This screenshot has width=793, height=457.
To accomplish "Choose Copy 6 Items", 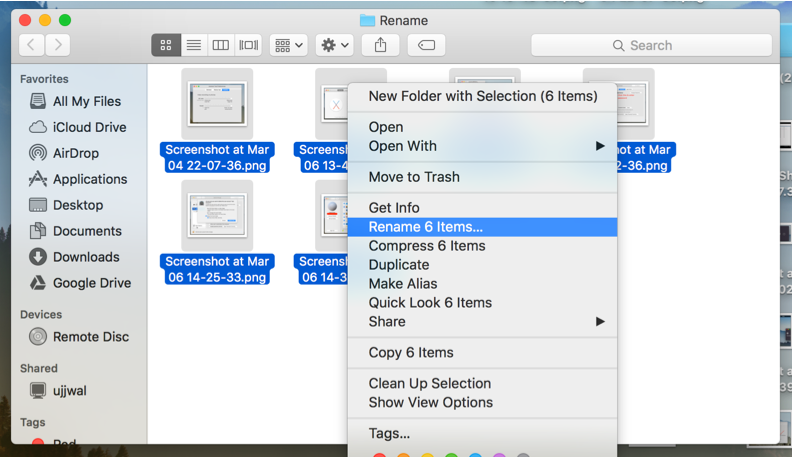I will 482,353.
